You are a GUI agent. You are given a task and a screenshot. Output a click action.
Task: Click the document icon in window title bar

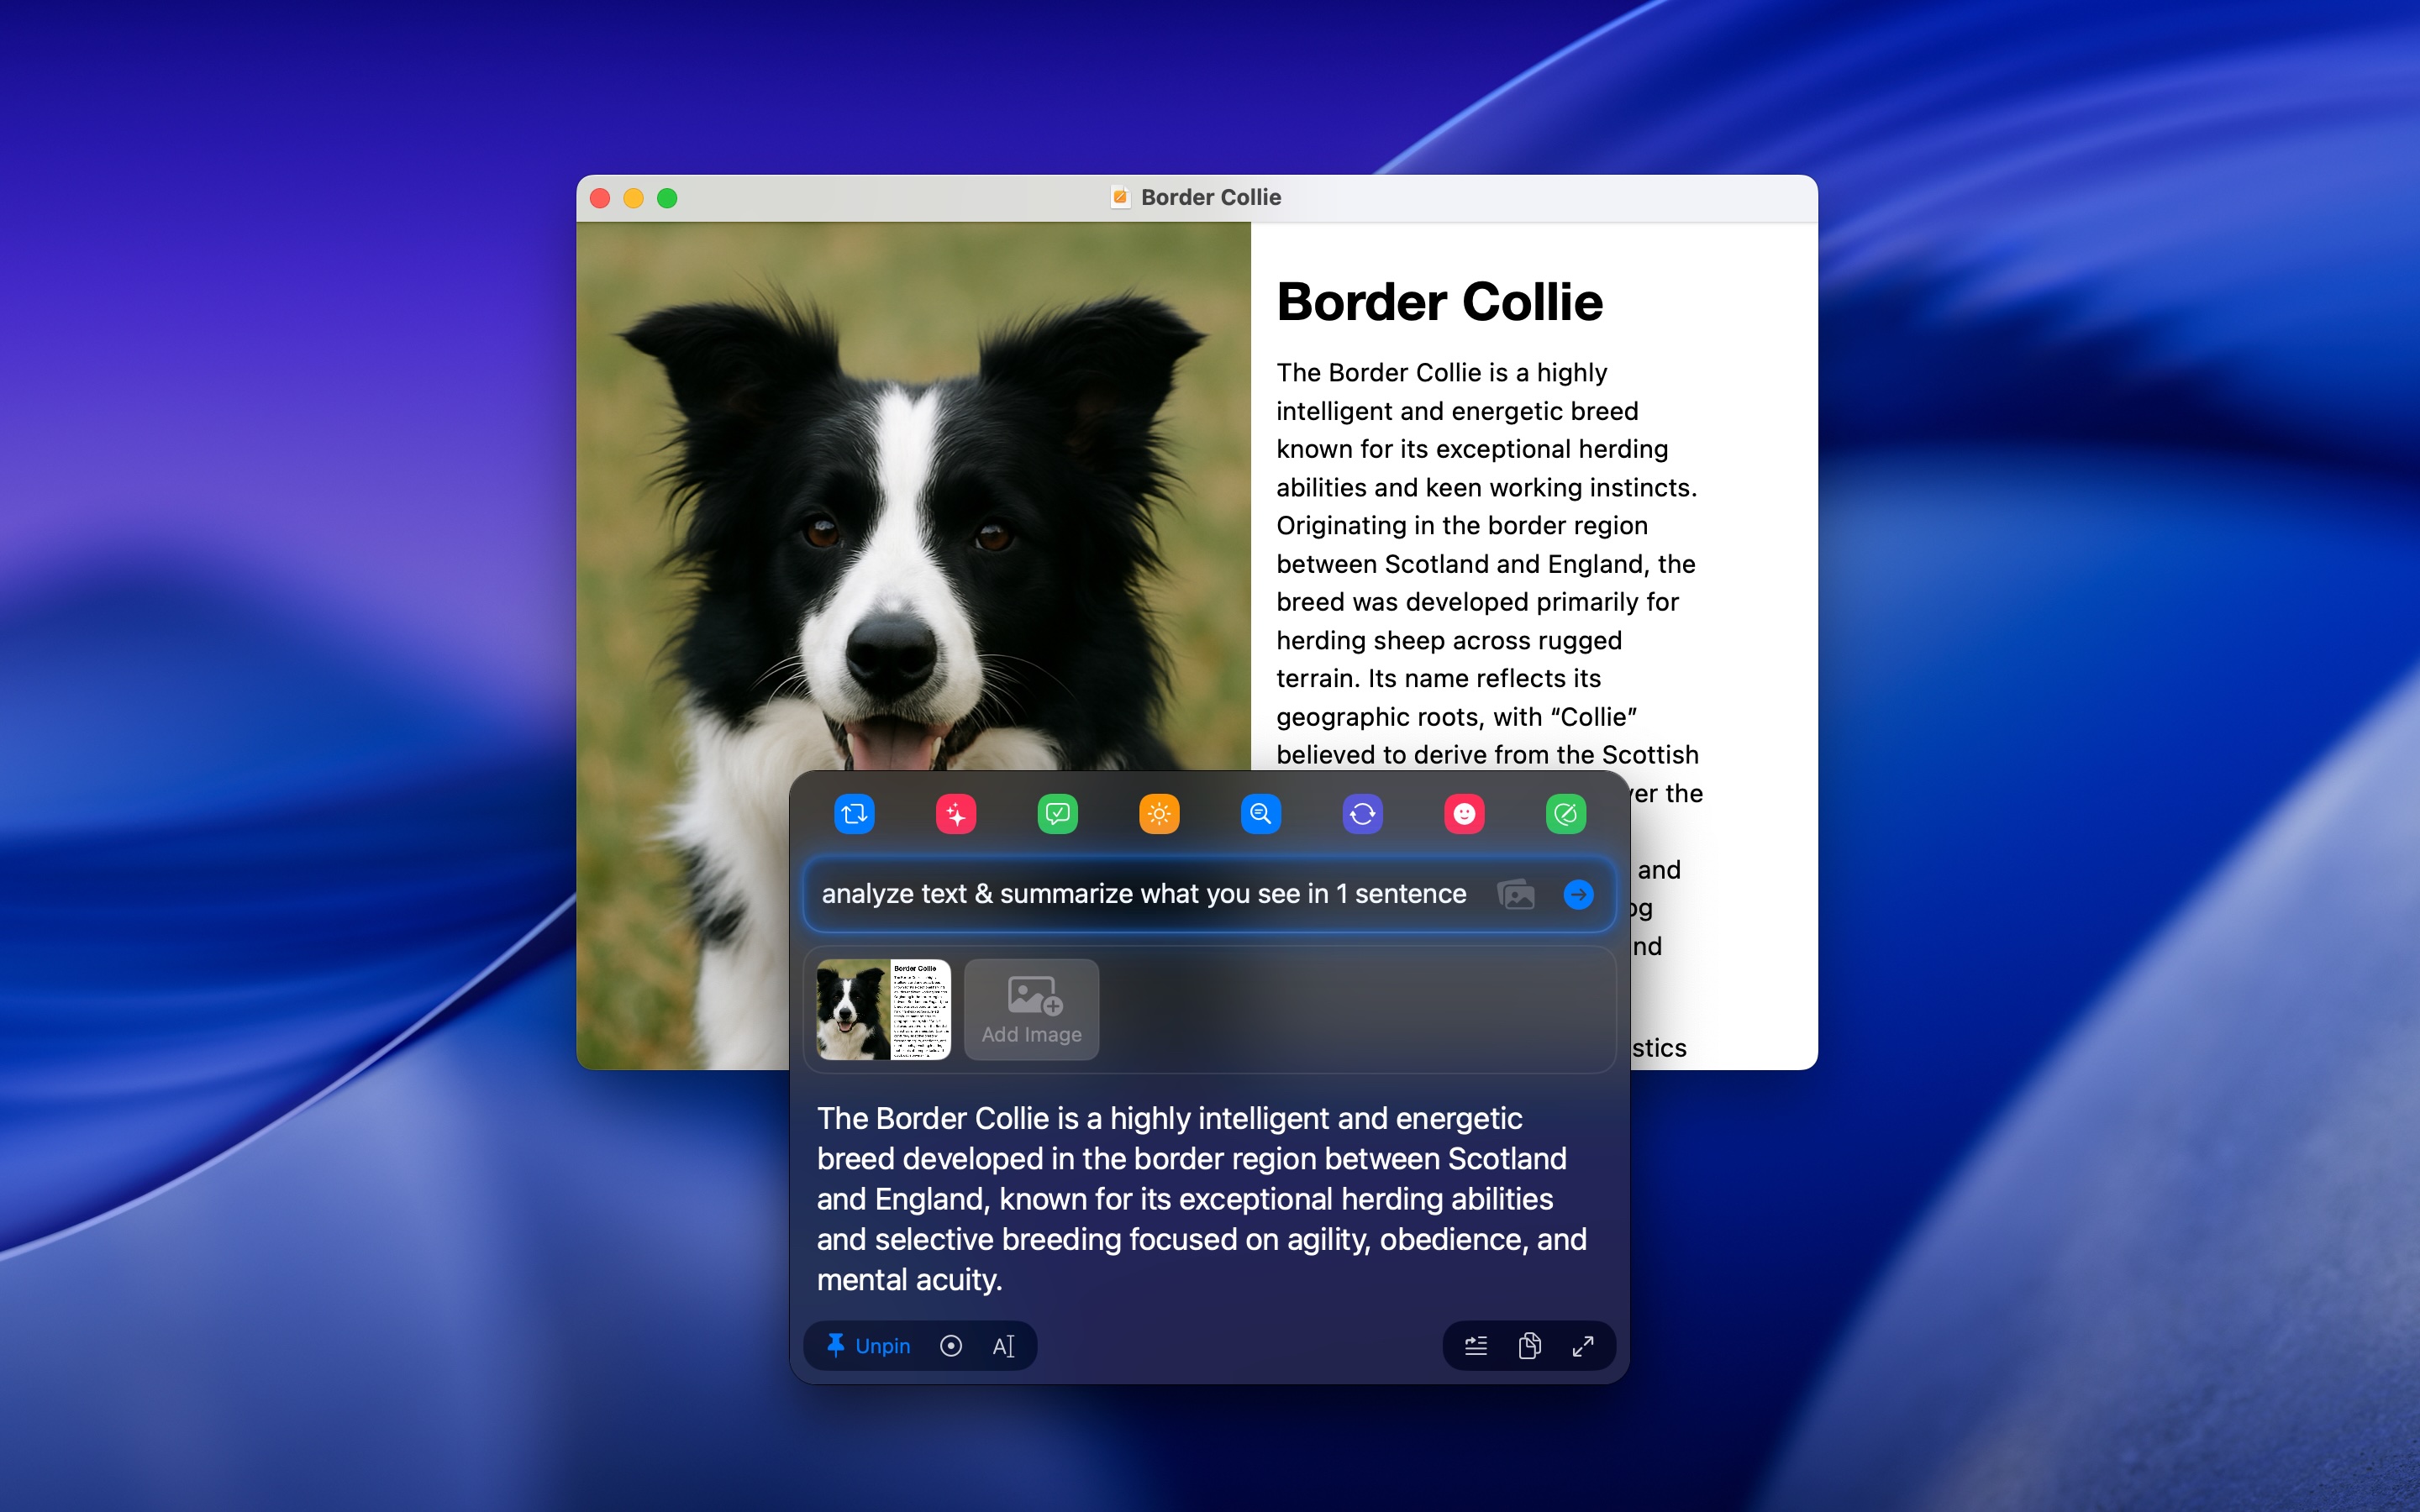point(1120,197)
